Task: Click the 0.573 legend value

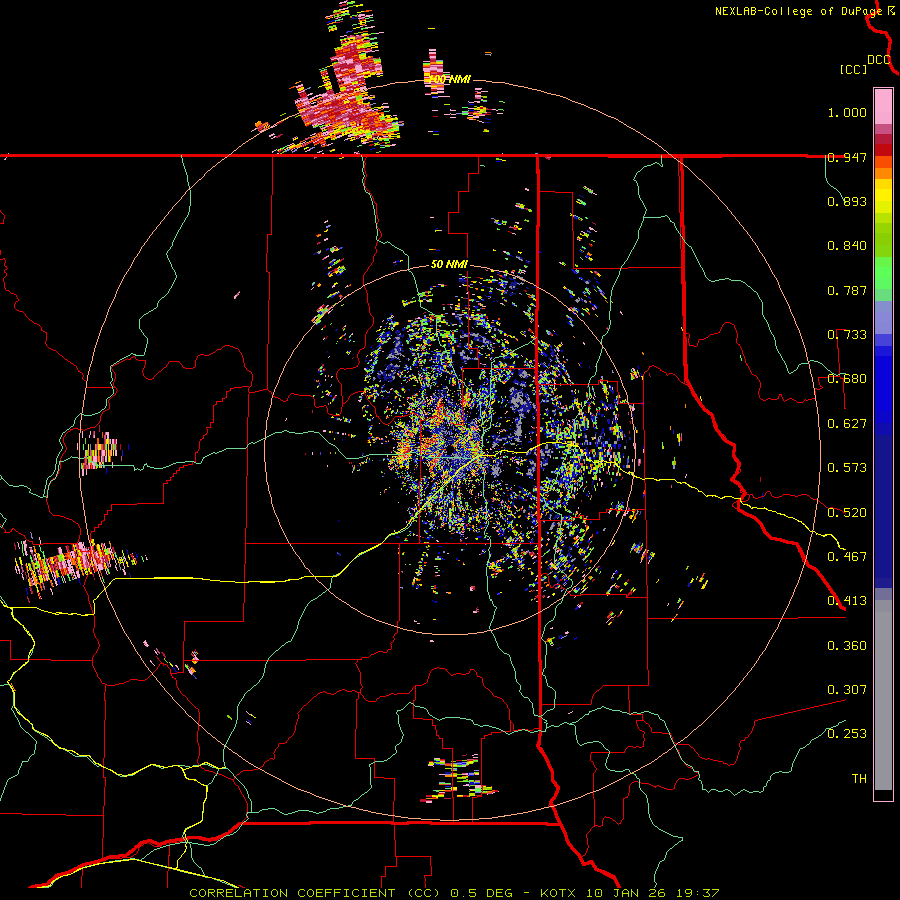Action: coord(847,468)
